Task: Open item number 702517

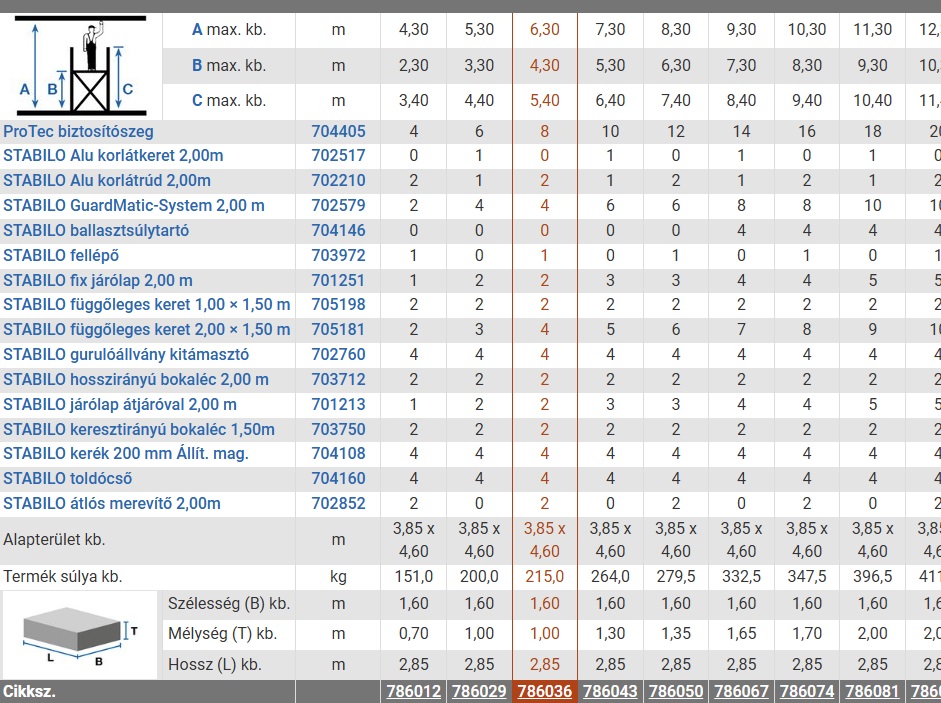Action: tap(338, 155)
